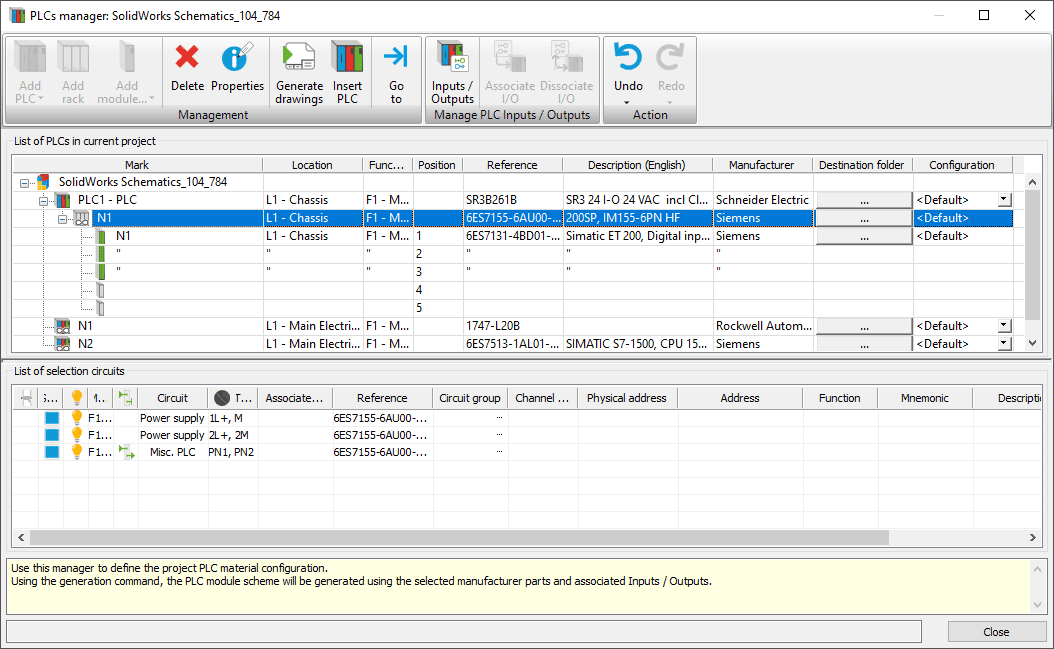Viewport: 1054px width, 649px height.
Task: Select the 1747-L20B reference cell
Action: (x=513, y=326)
